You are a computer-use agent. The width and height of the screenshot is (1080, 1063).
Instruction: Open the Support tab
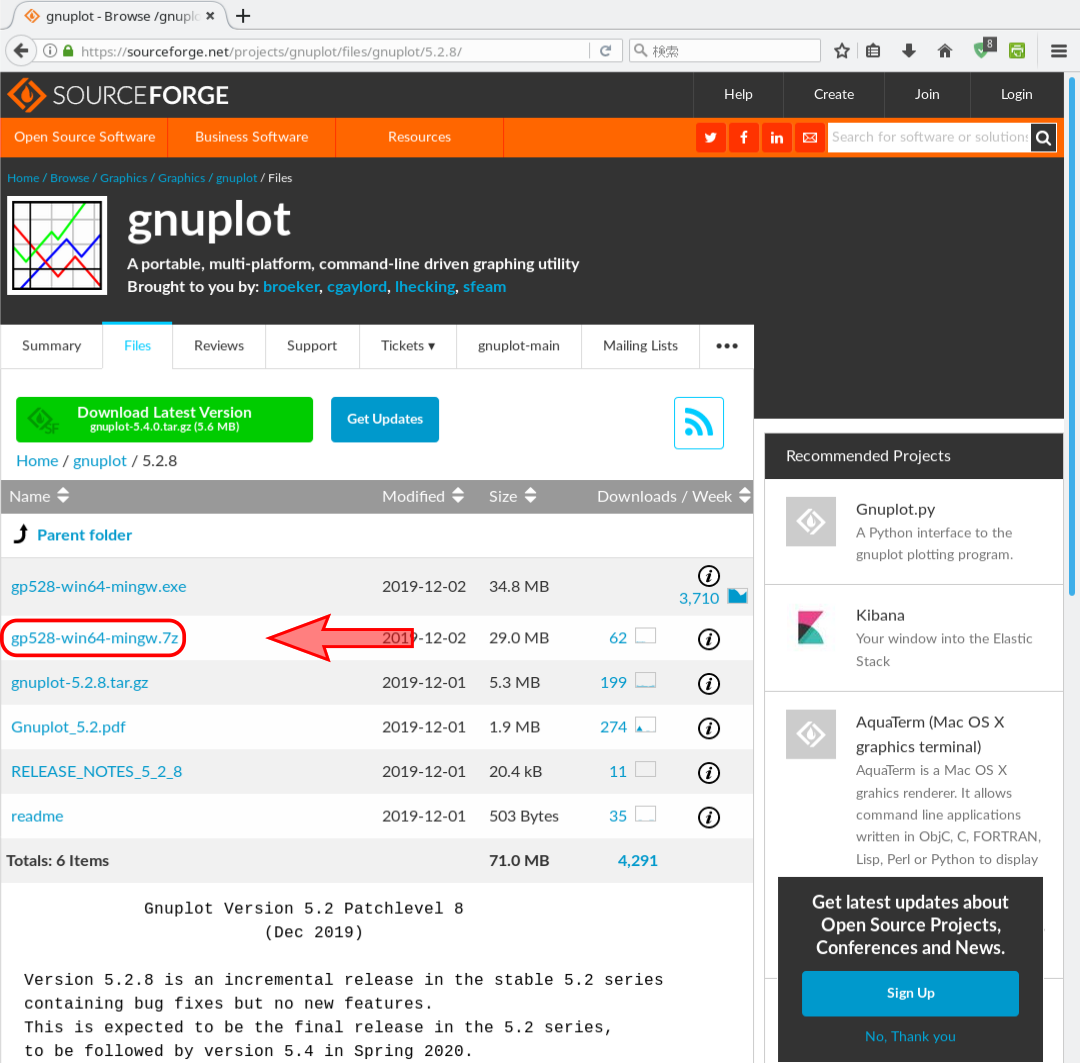point(312,346)
